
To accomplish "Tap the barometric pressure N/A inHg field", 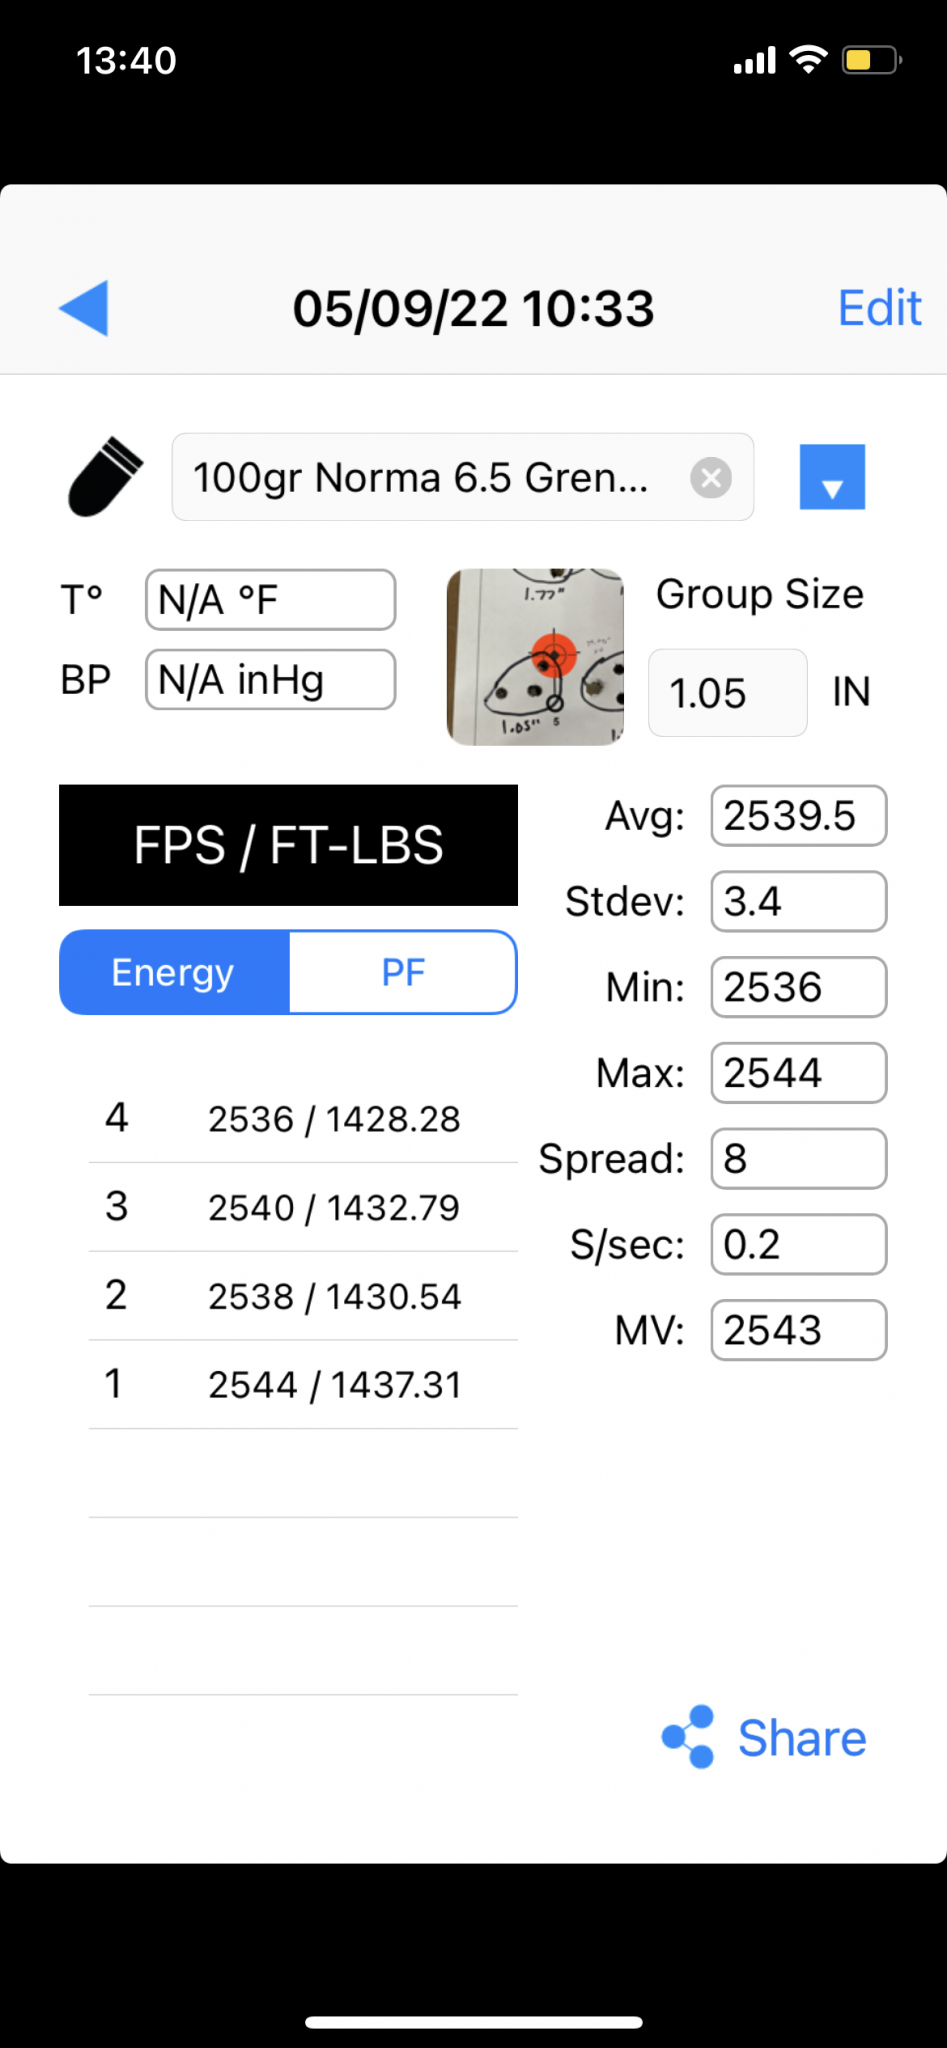I will click(270, 680).
